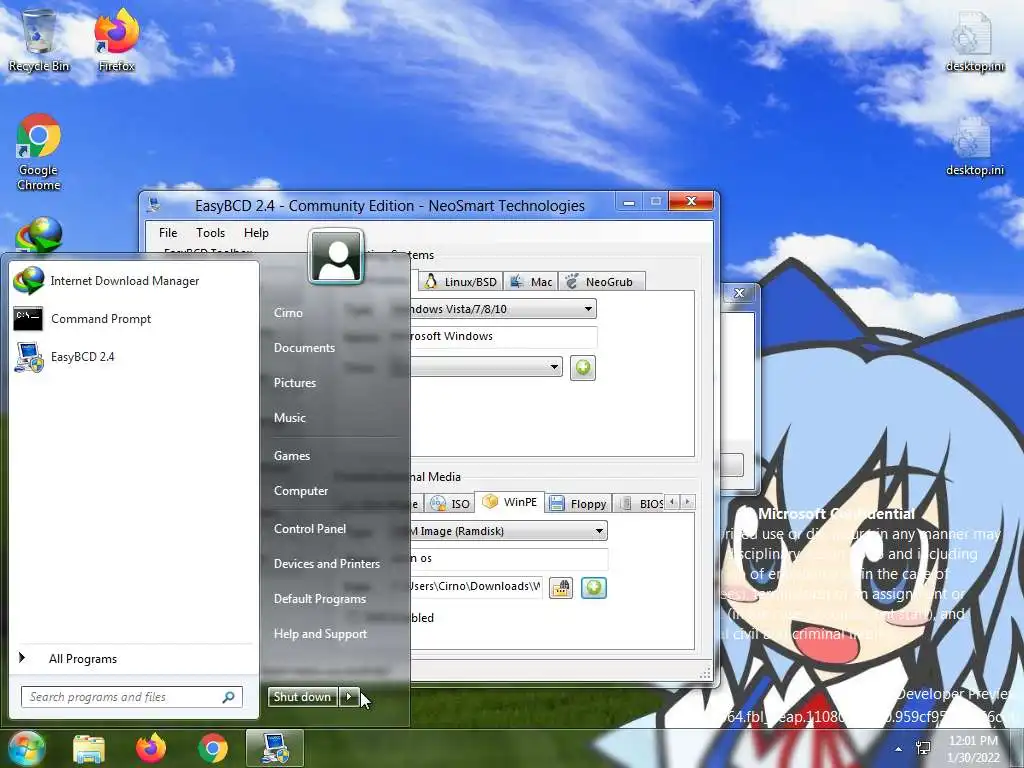Click the user account picture in Start menu
1024x768 pixels.
(336, 256)
